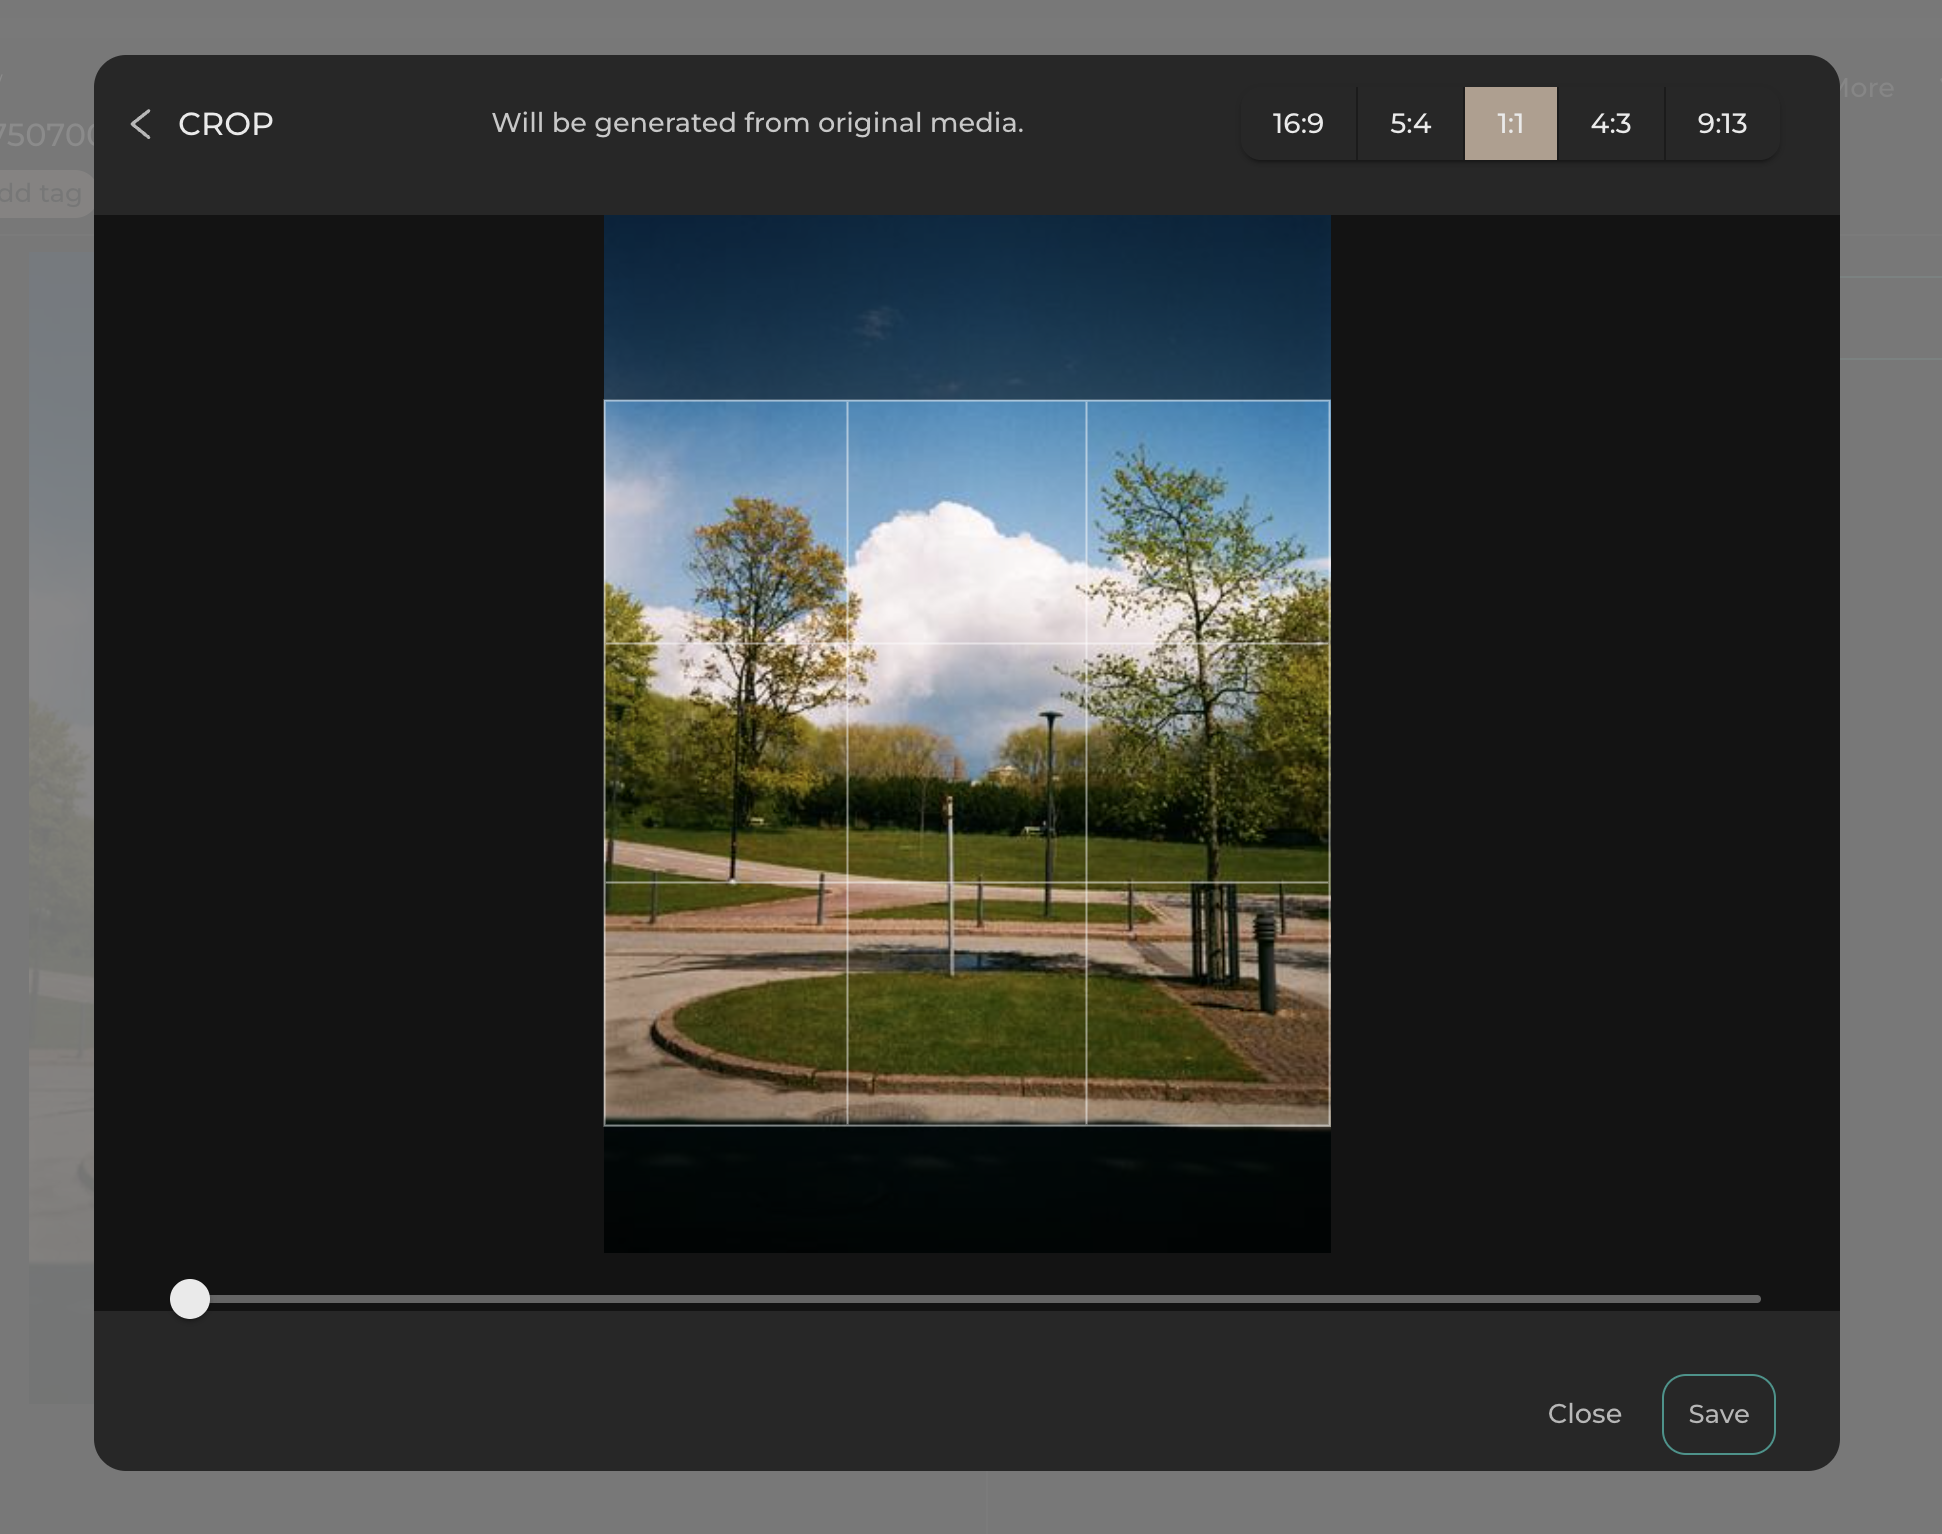
Task: Click the top-left corner of crop frame
Action: coord(605,402)
